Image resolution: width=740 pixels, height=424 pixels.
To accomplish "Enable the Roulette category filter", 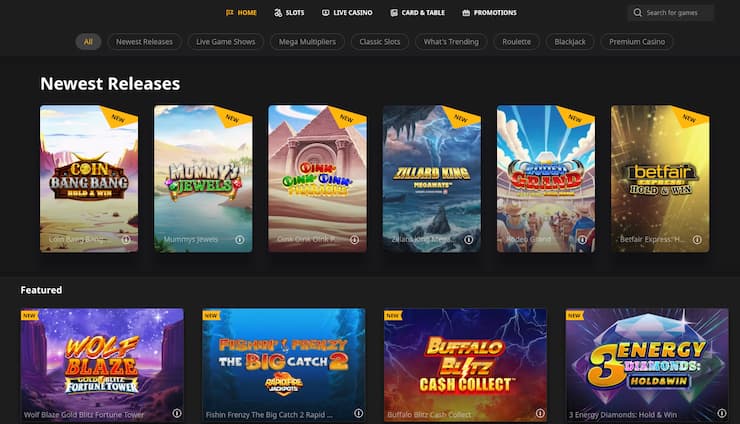I will tap(516, 42).
